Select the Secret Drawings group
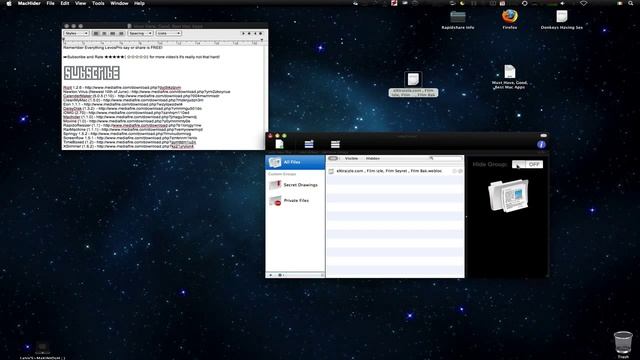The image size is (640, 360). (295, 185)
